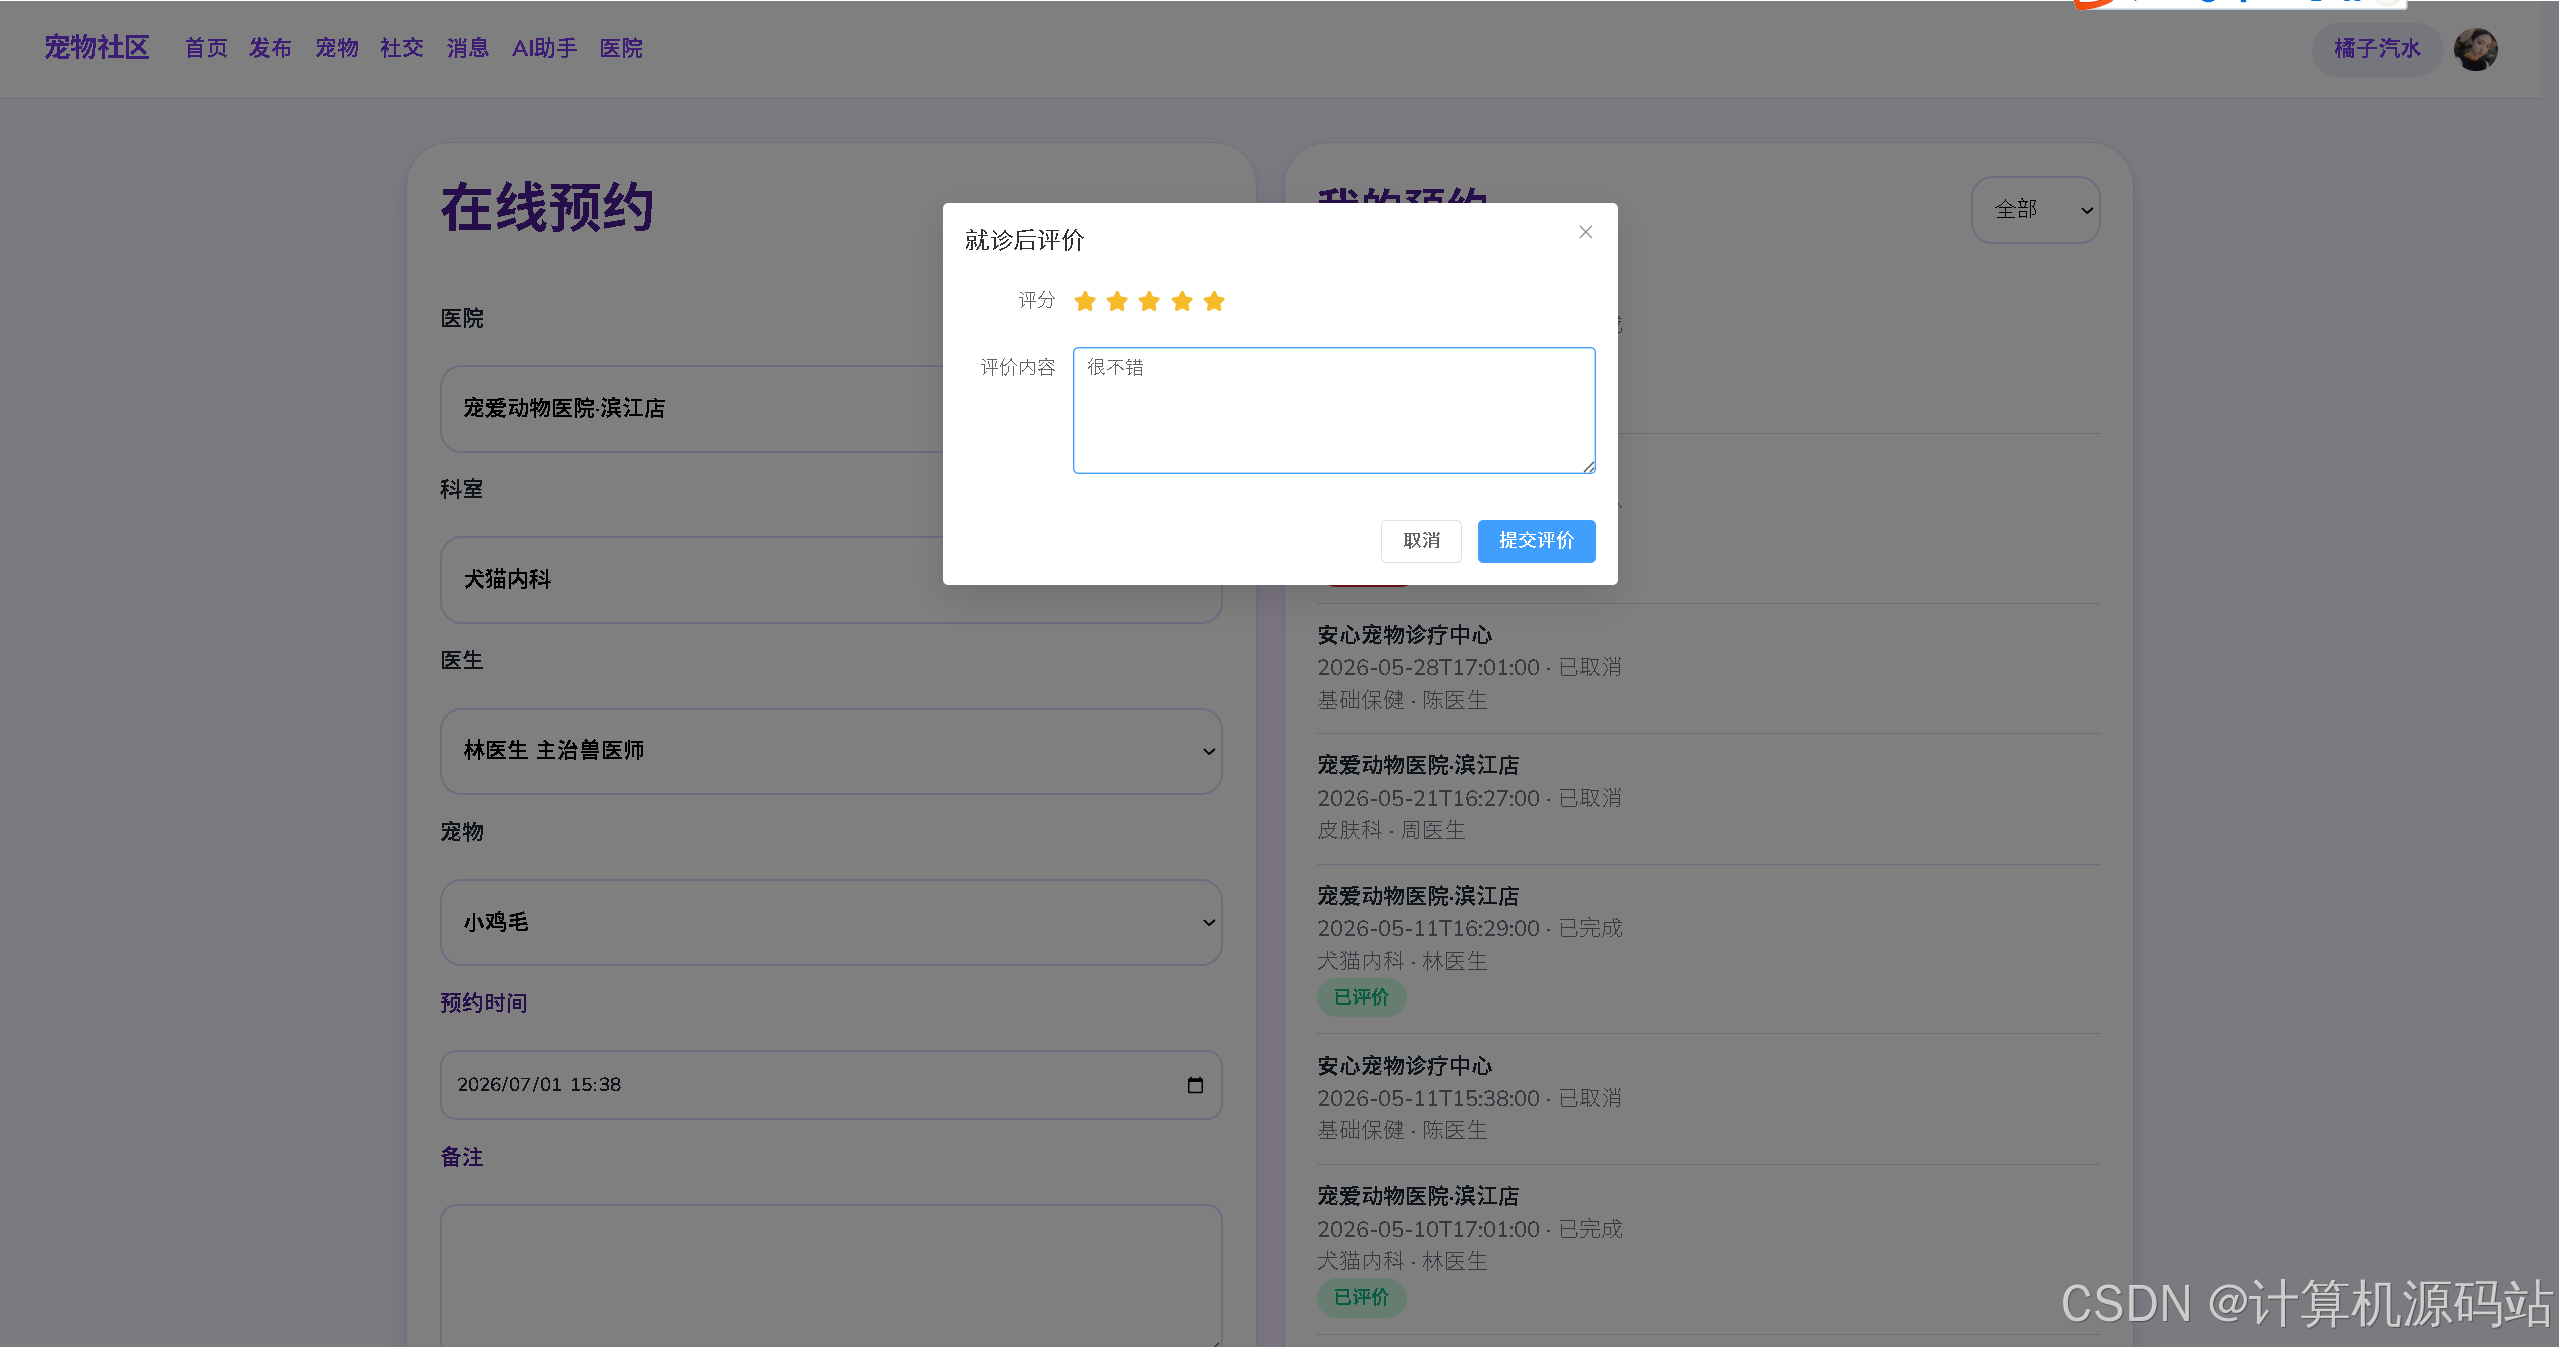This screenshot has width=2559, height=1347.
Task: Expand the 林医生 主治兽医师 doctor dropdown
Action: coord(831,751)
